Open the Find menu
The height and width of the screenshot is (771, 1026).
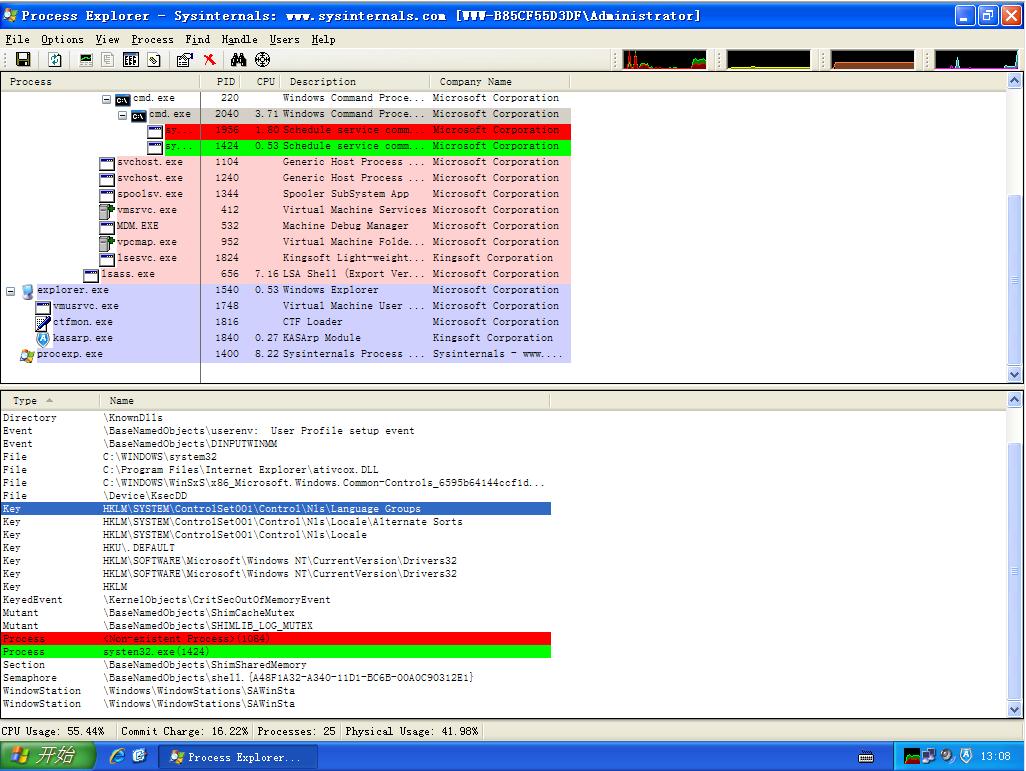pyautogui.click(x=198, y=39)
